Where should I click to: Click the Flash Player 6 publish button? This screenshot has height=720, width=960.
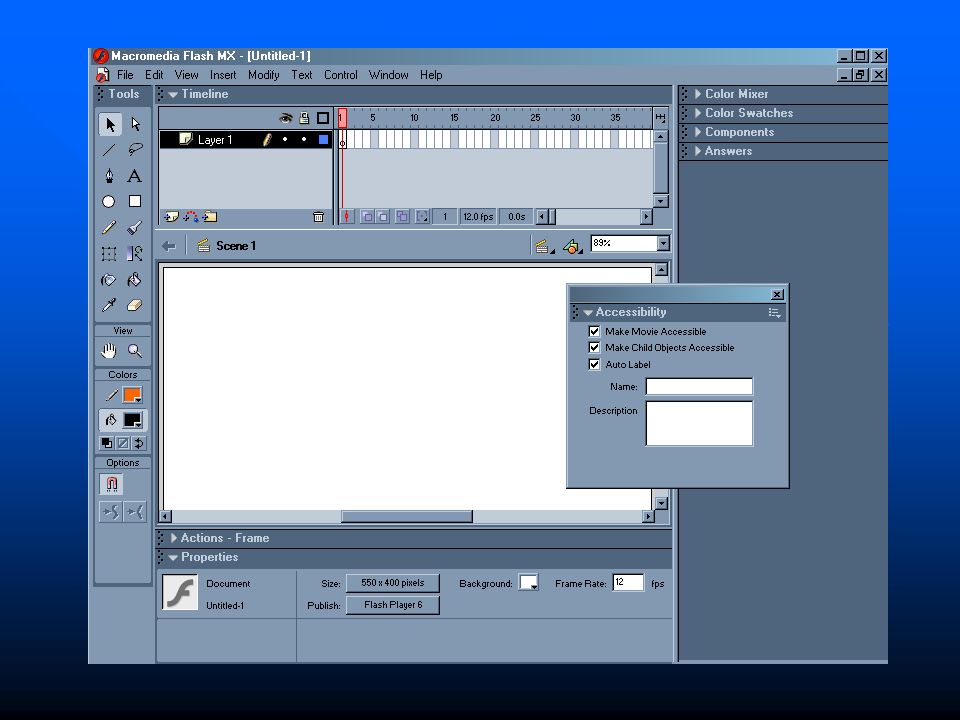click(392, 605)
